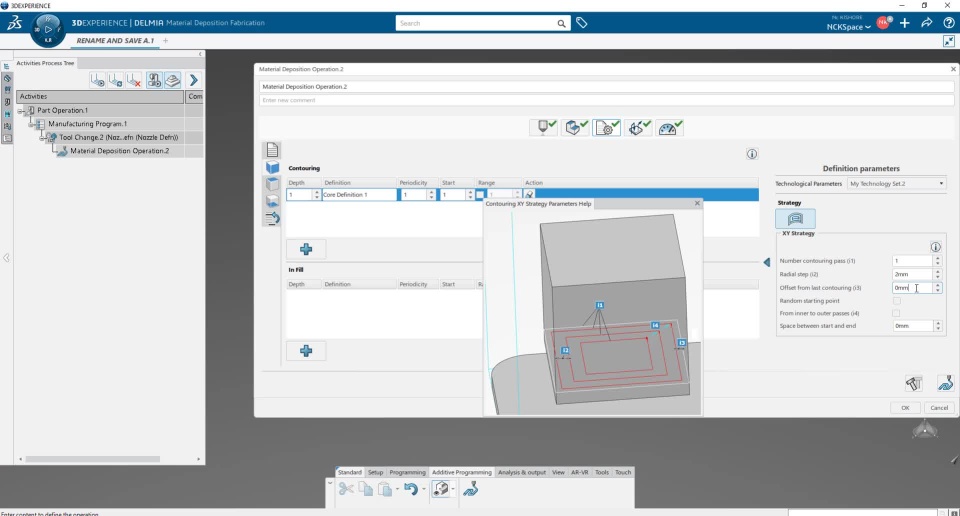Open the NCKSpace dropdown arrow
Viewport: 960px width, 516px height.
(x=868, y=28)
